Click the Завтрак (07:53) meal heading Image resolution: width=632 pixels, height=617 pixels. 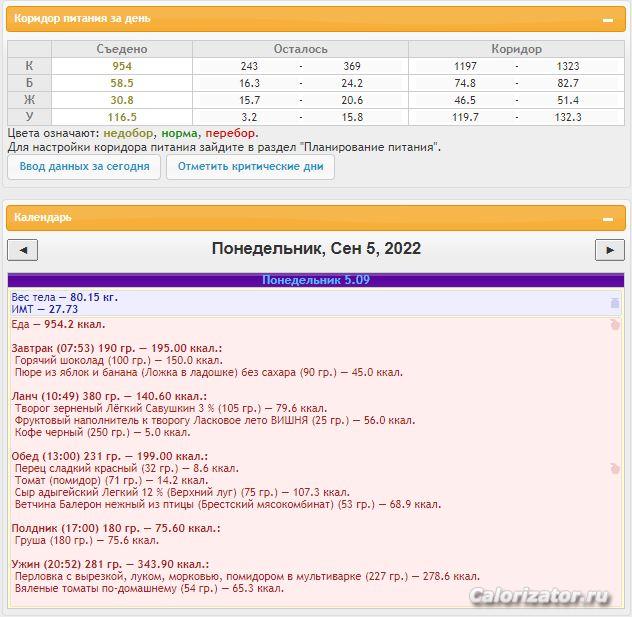click(x=116, y=348)
